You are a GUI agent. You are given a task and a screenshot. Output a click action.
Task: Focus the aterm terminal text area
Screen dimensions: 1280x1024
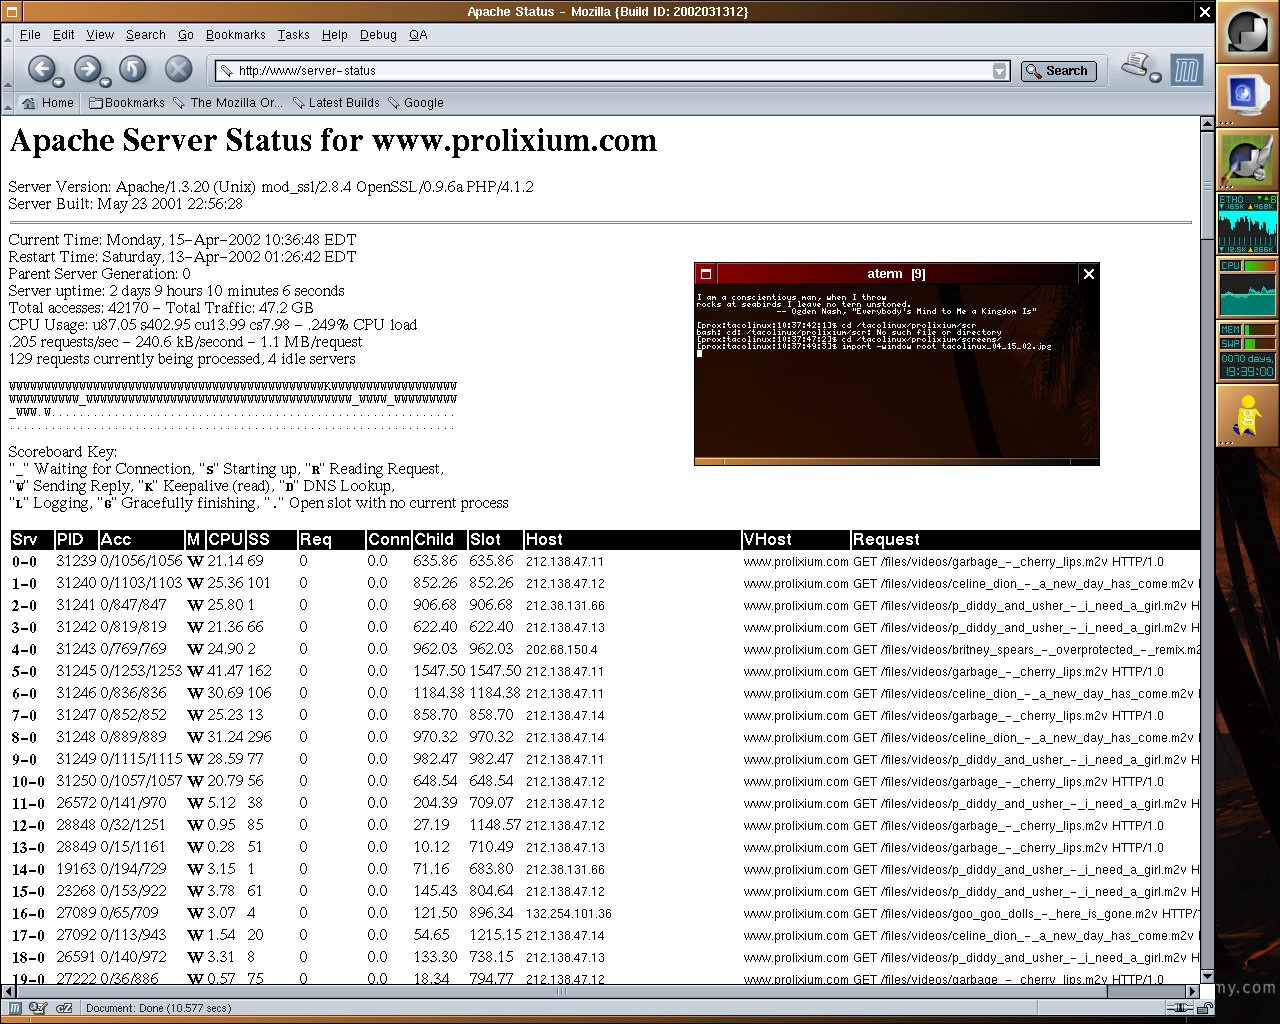click(x=897, y=372)
